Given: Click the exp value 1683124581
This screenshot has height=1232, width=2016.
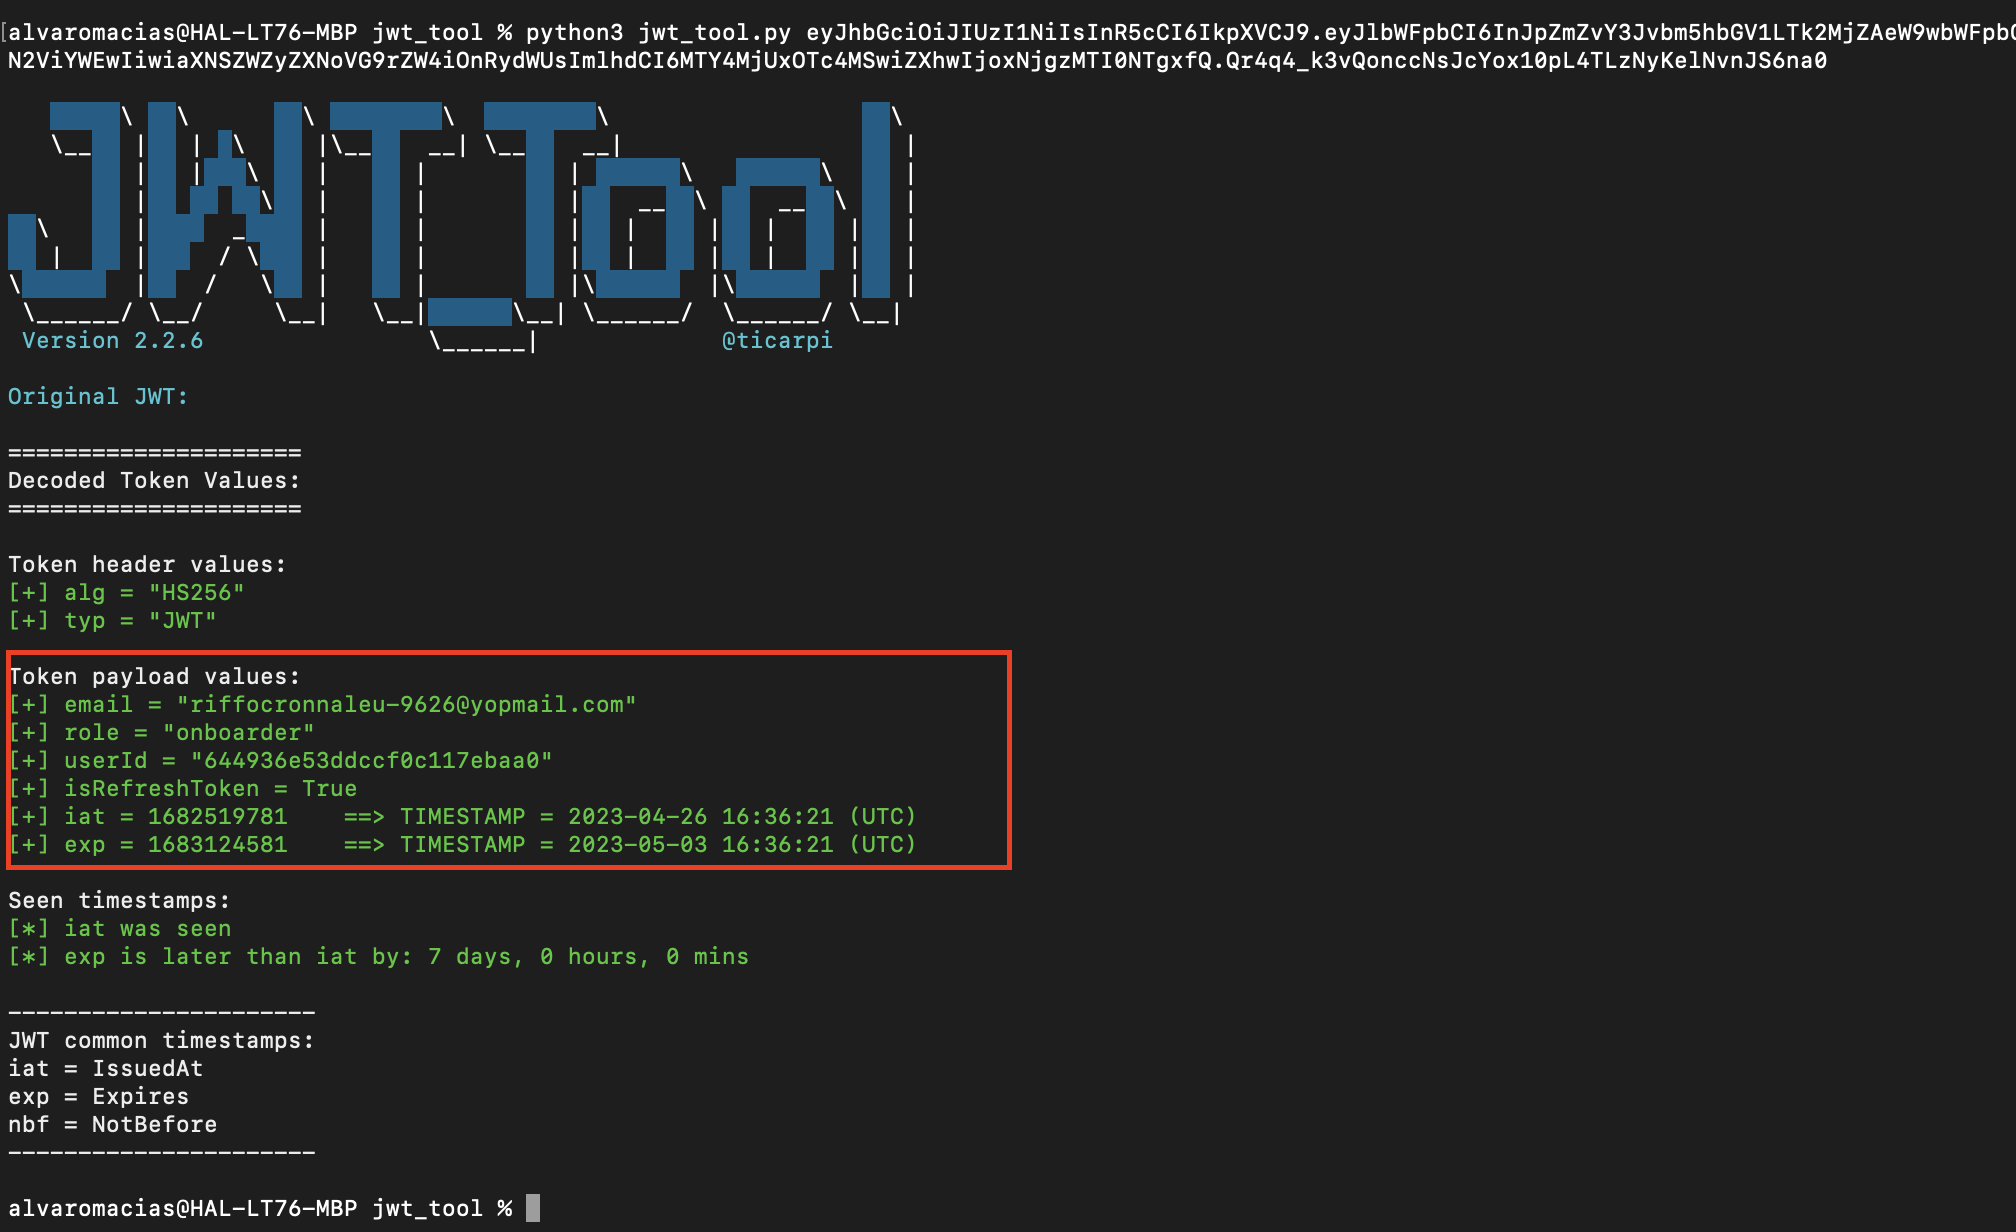Looking at the screenshot, I should pos(217,845).
